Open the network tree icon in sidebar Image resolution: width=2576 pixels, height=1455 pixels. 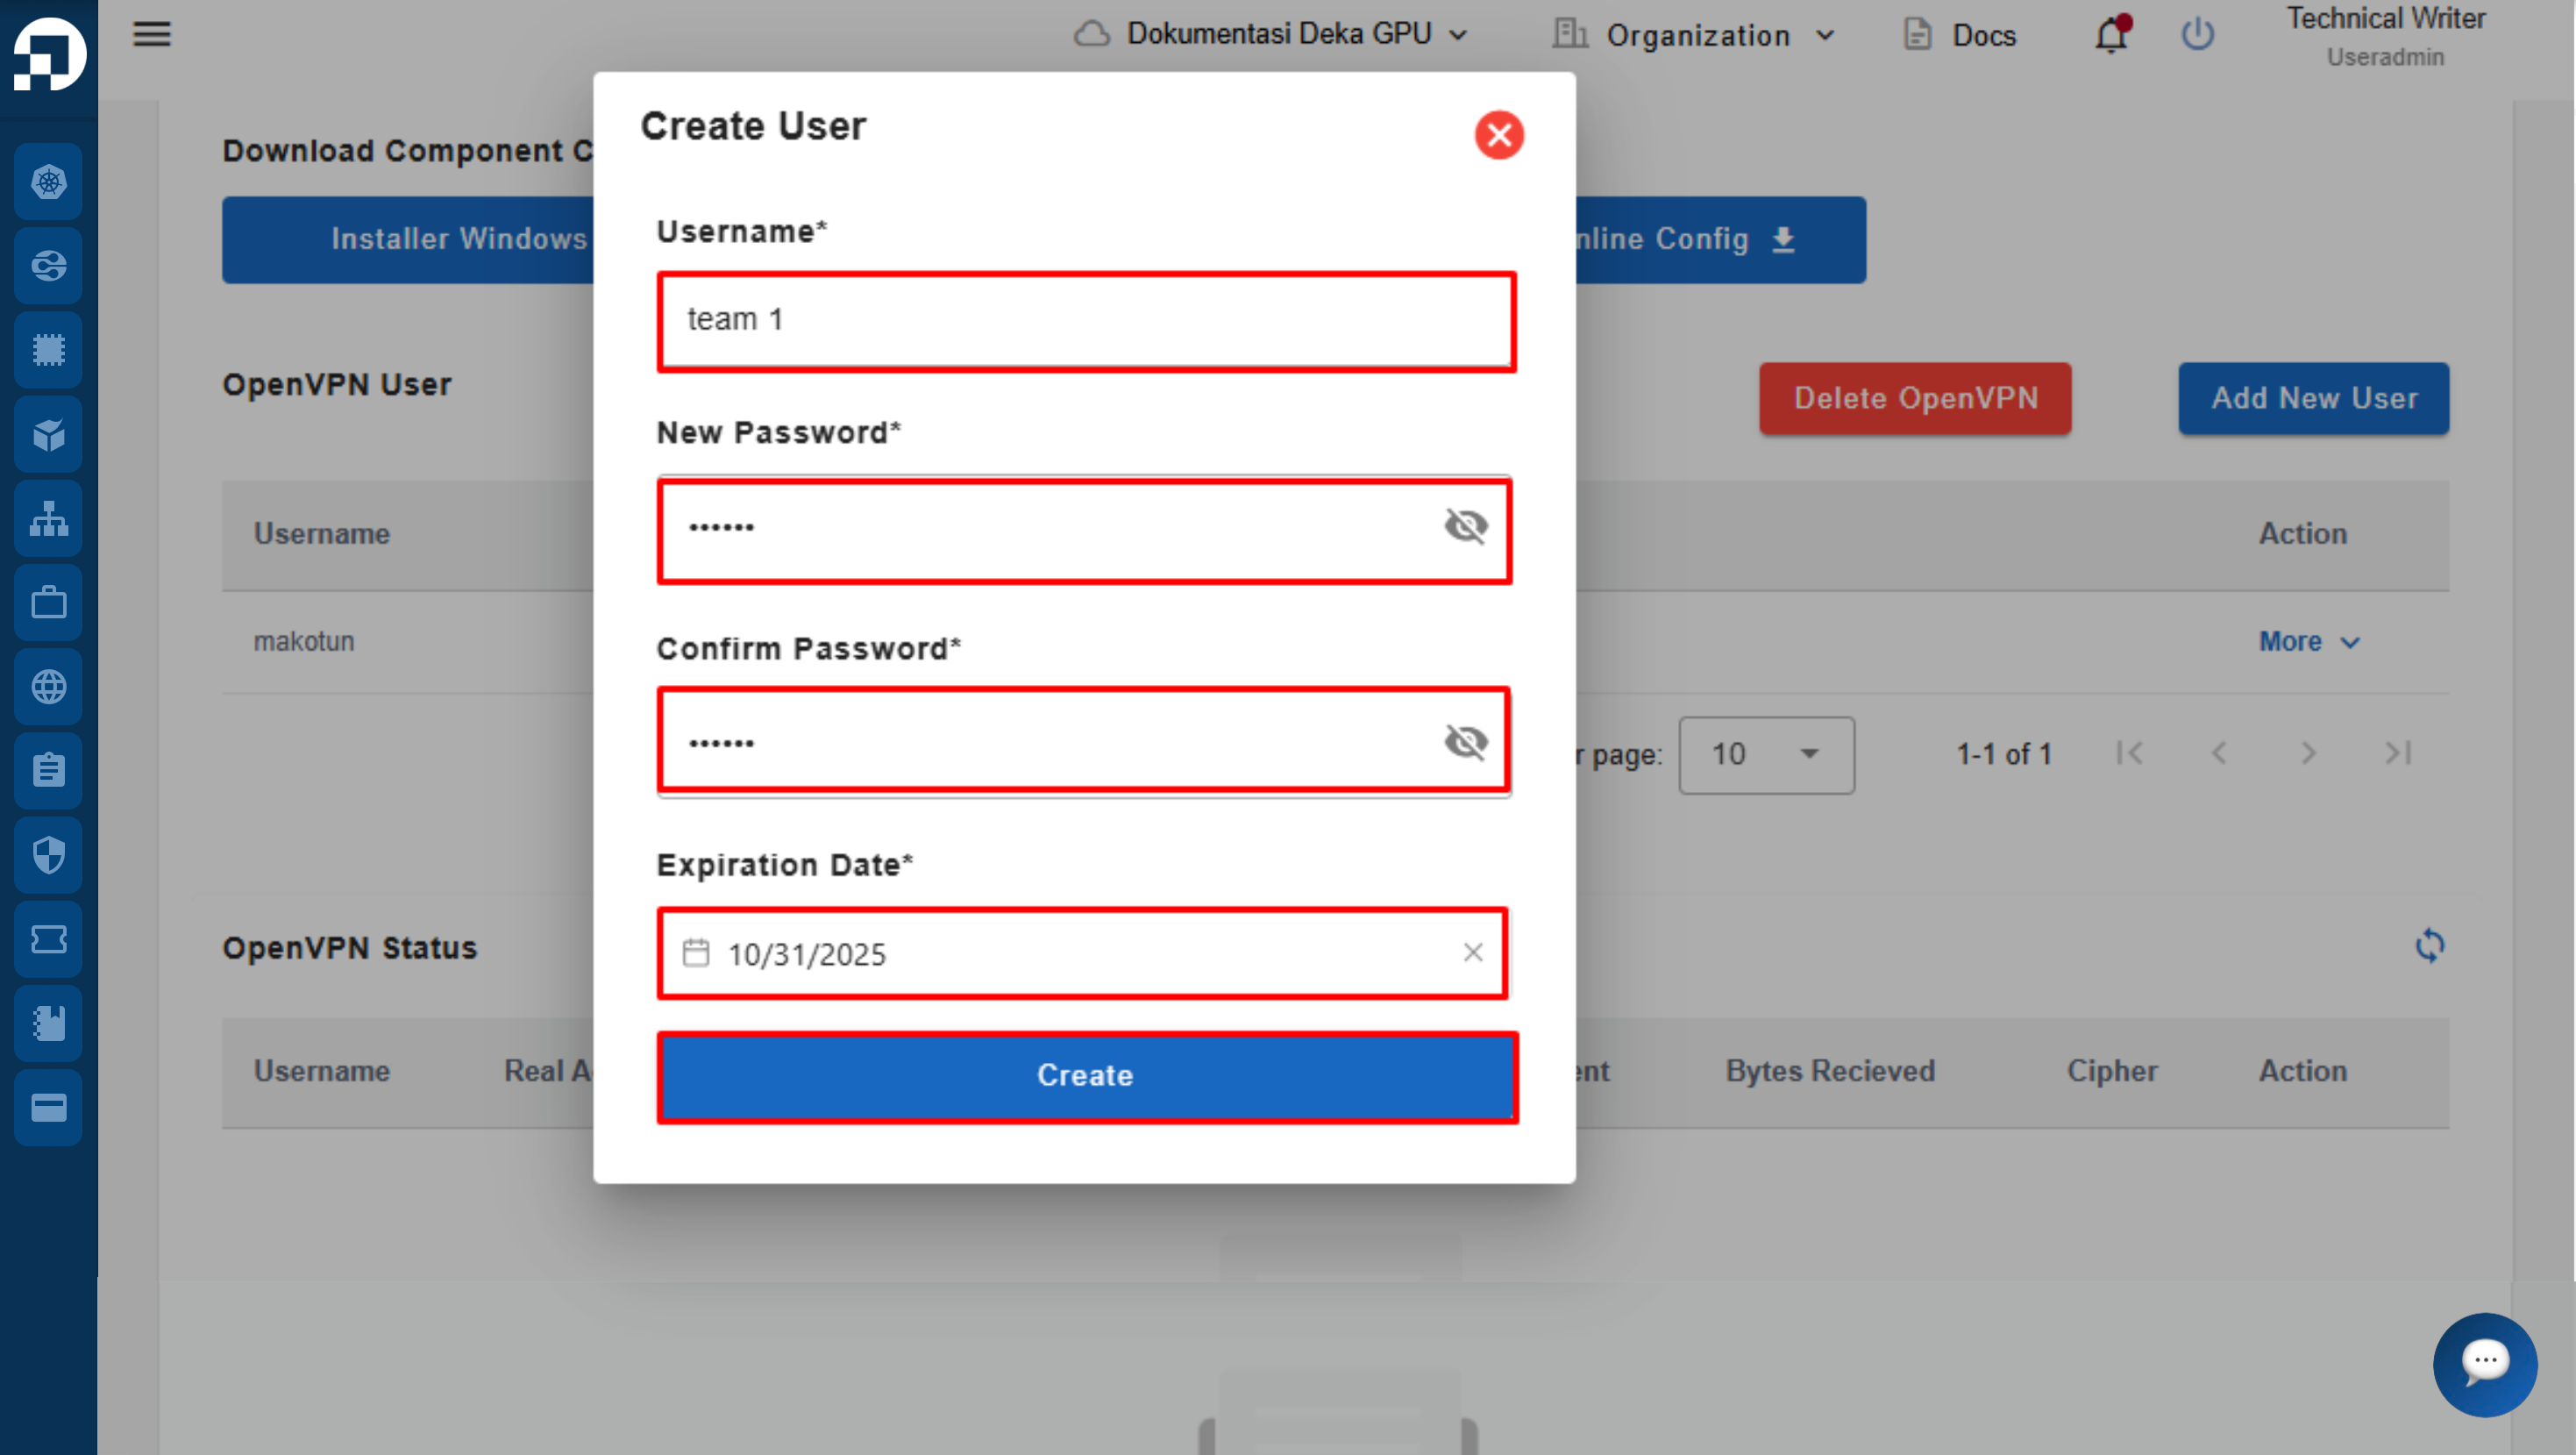tap(48, 518)
